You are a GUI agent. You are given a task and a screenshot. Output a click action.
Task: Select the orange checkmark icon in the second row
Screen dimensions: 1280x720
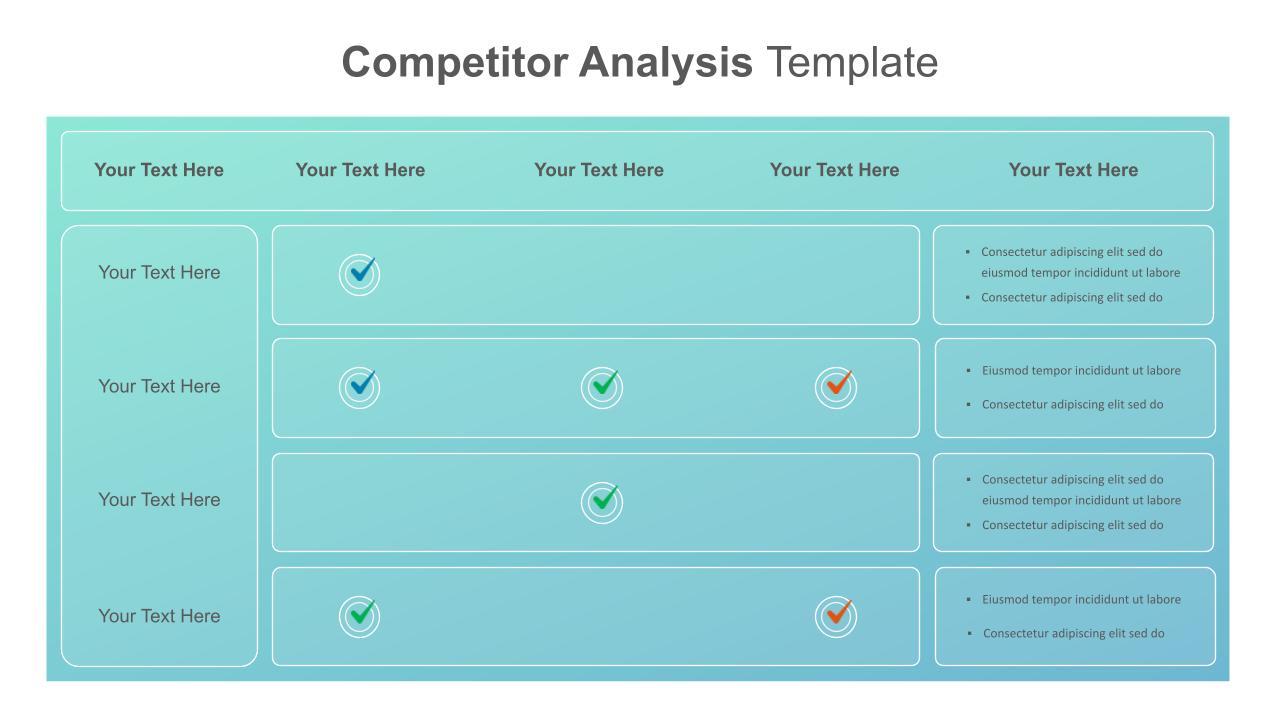pyautogui.click(x=836, y=387)
